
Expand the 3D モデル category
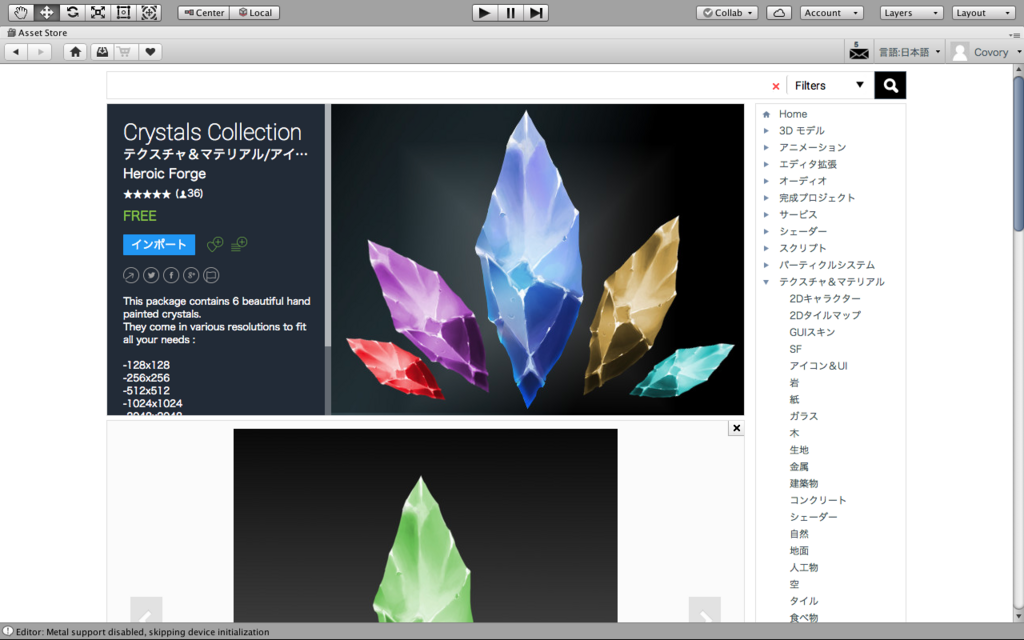coord(766,131)
